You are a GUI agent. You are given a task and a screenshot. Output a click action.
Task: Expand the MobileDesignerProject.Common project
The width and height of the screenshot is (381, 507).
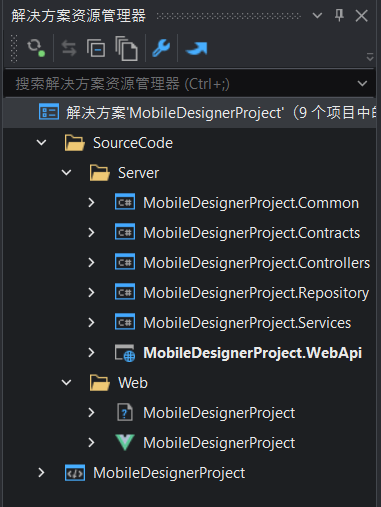click(x=91, y=203)
